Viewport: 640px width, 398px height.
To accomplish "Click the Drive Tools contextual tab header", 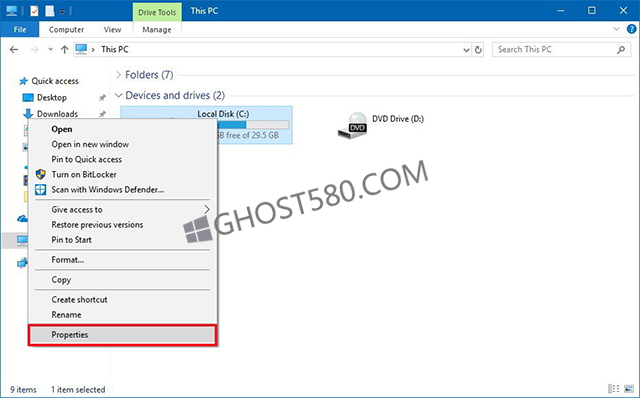I will click(x=157, y=12).
